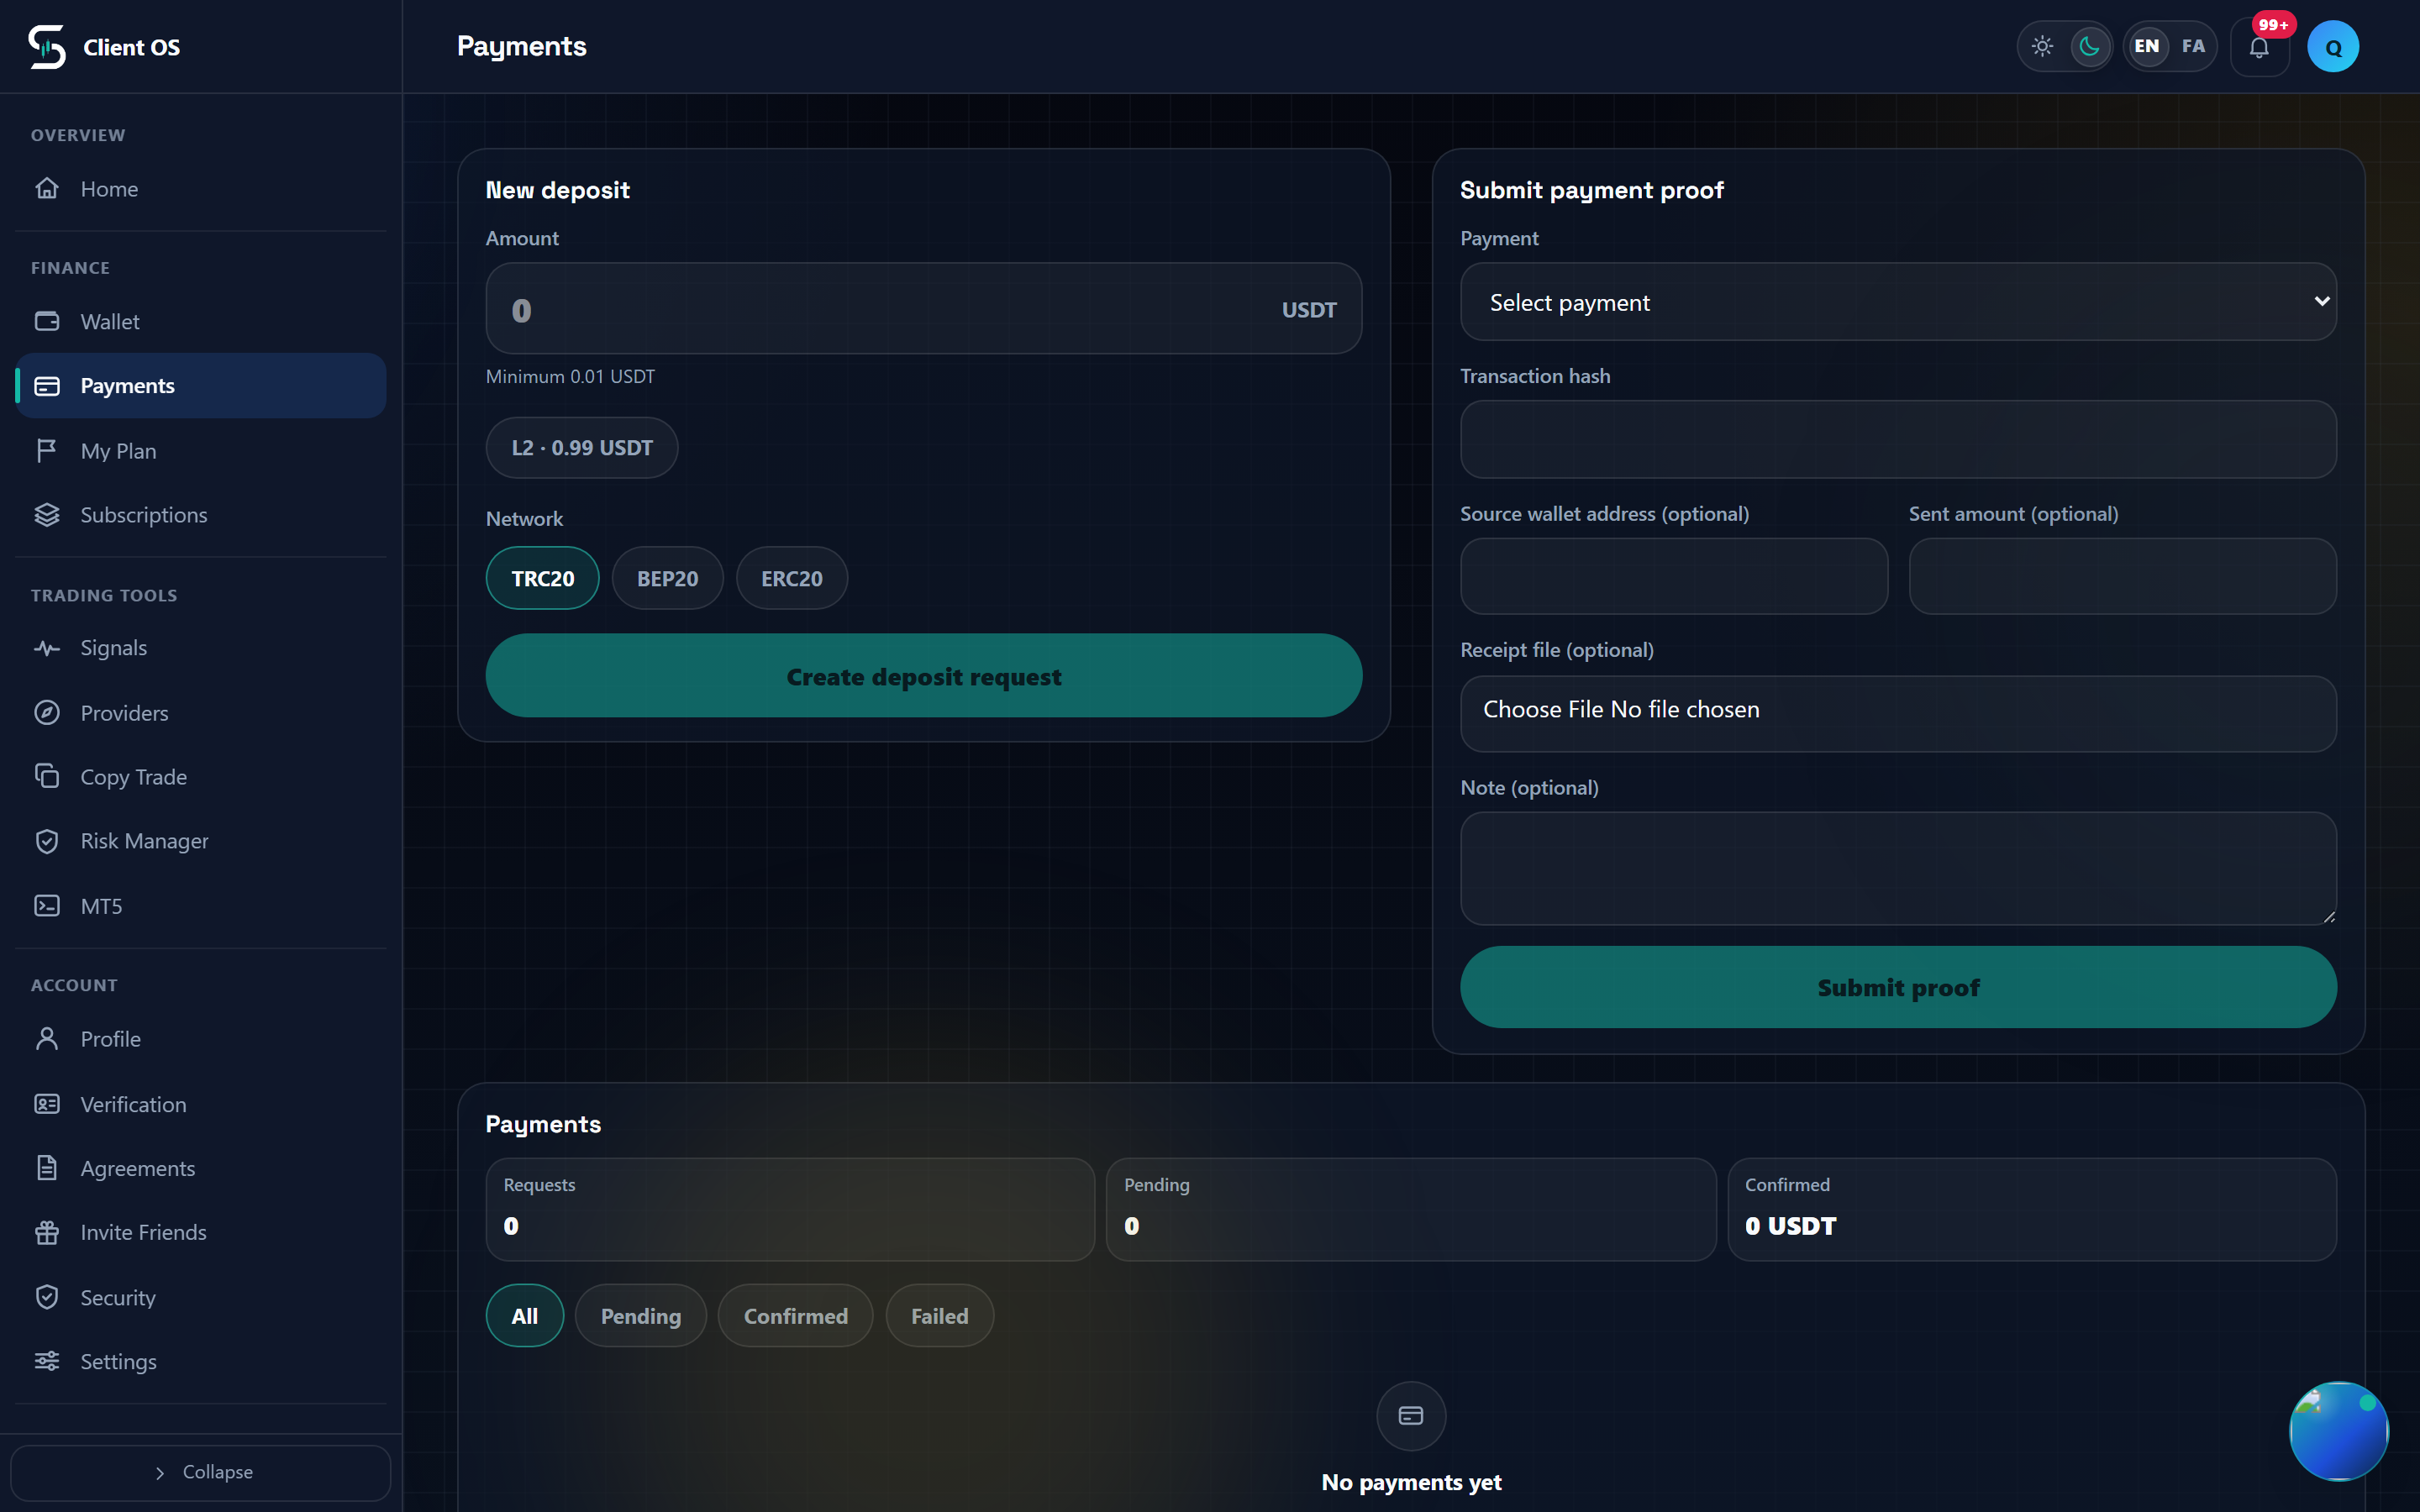Open the notifications bell icon
2420x1512 pixels.
pyautogui.click(x=2259, y=47)
